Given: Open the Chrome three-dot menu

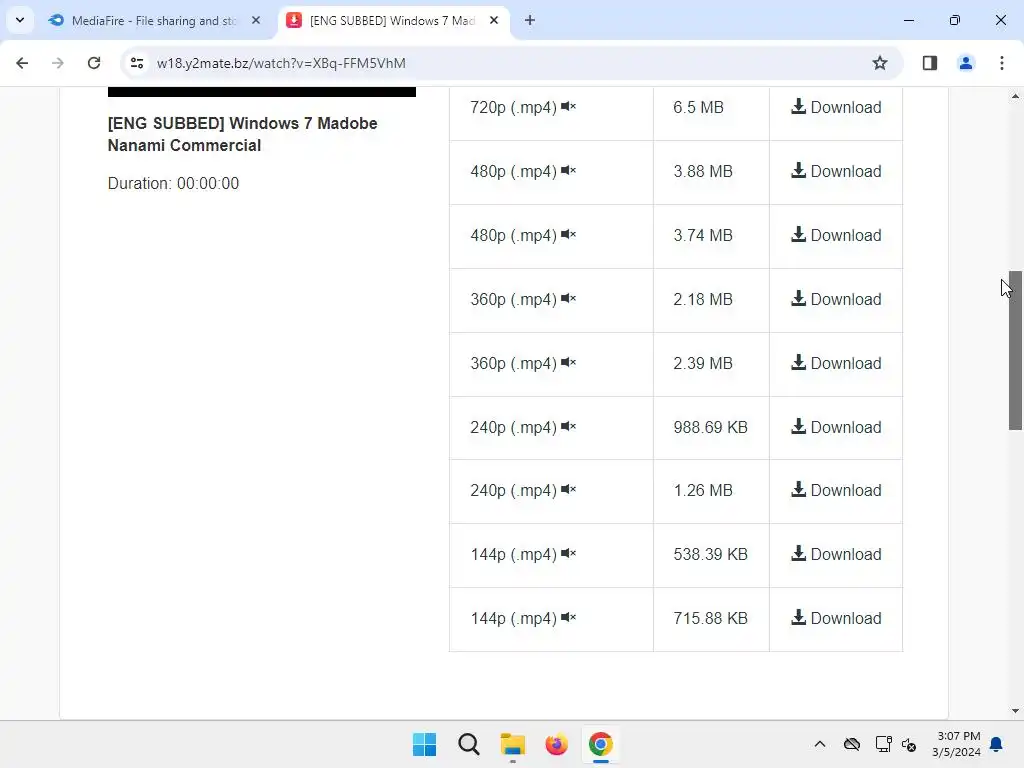Looking at the screenshot, I should (x=1002, y=63).
